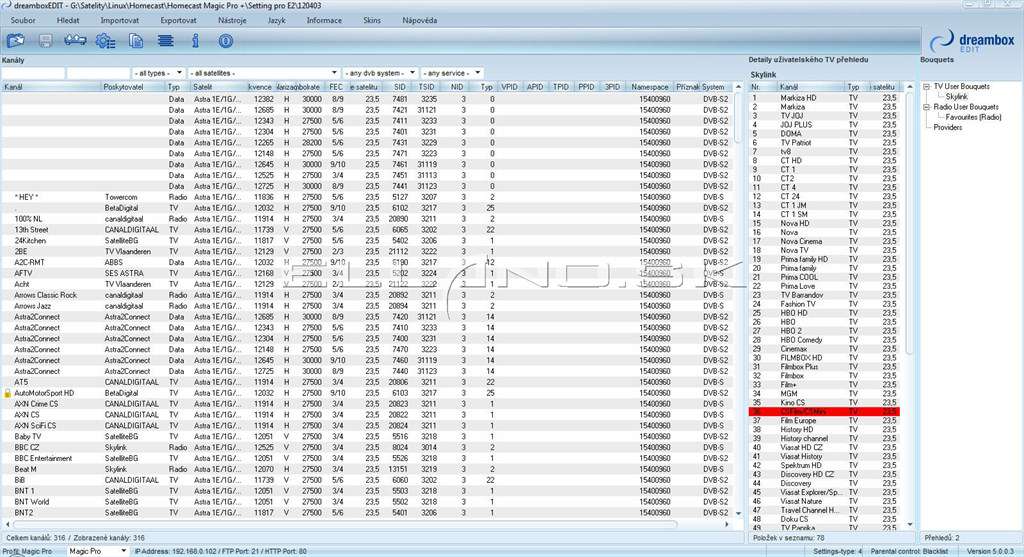Select 'TV JOJ' in Skylink list
Image resolution: width=1024 pixels, height=557 pixels.
click(824, 116)
